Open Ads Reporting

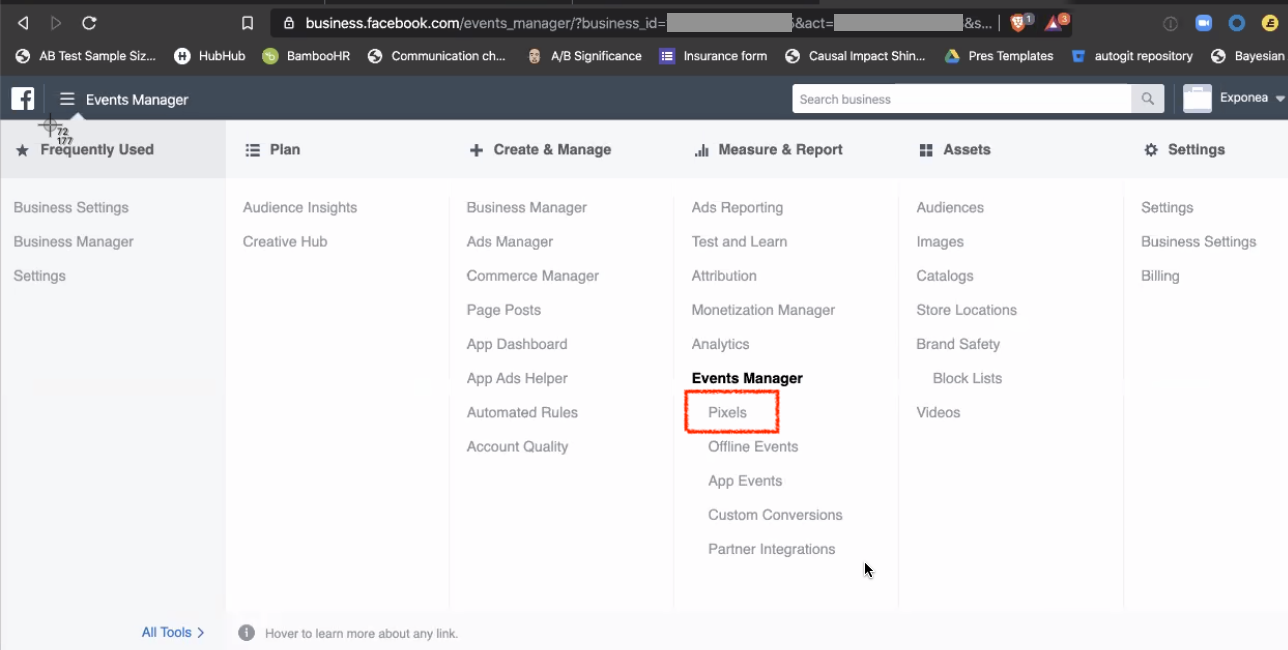click(737, 208)
